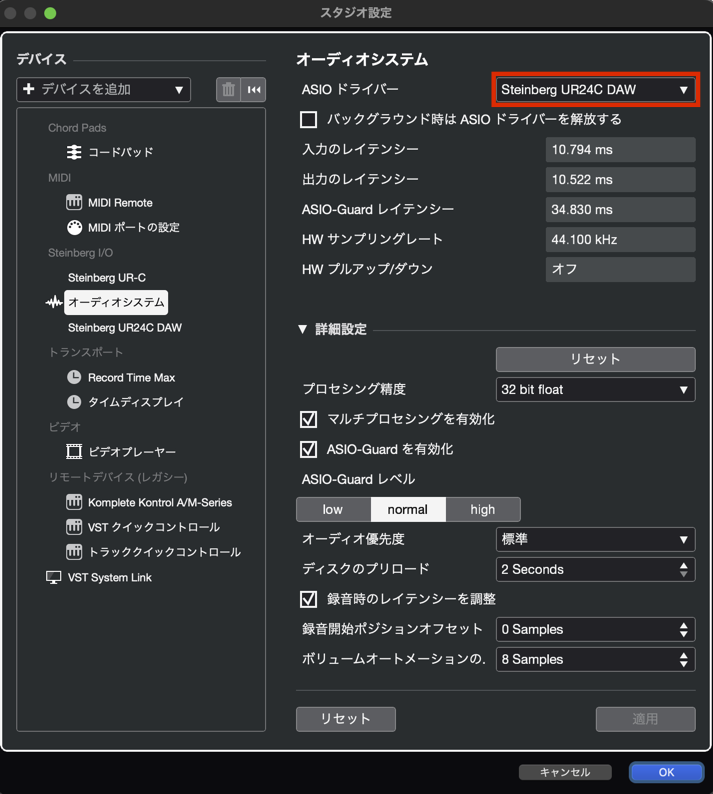Image resolution: width=713 pixels, height=794 pixels.
Task: Open the プロセシング精度 32 bit float dropdown
Action: (595, 390)
